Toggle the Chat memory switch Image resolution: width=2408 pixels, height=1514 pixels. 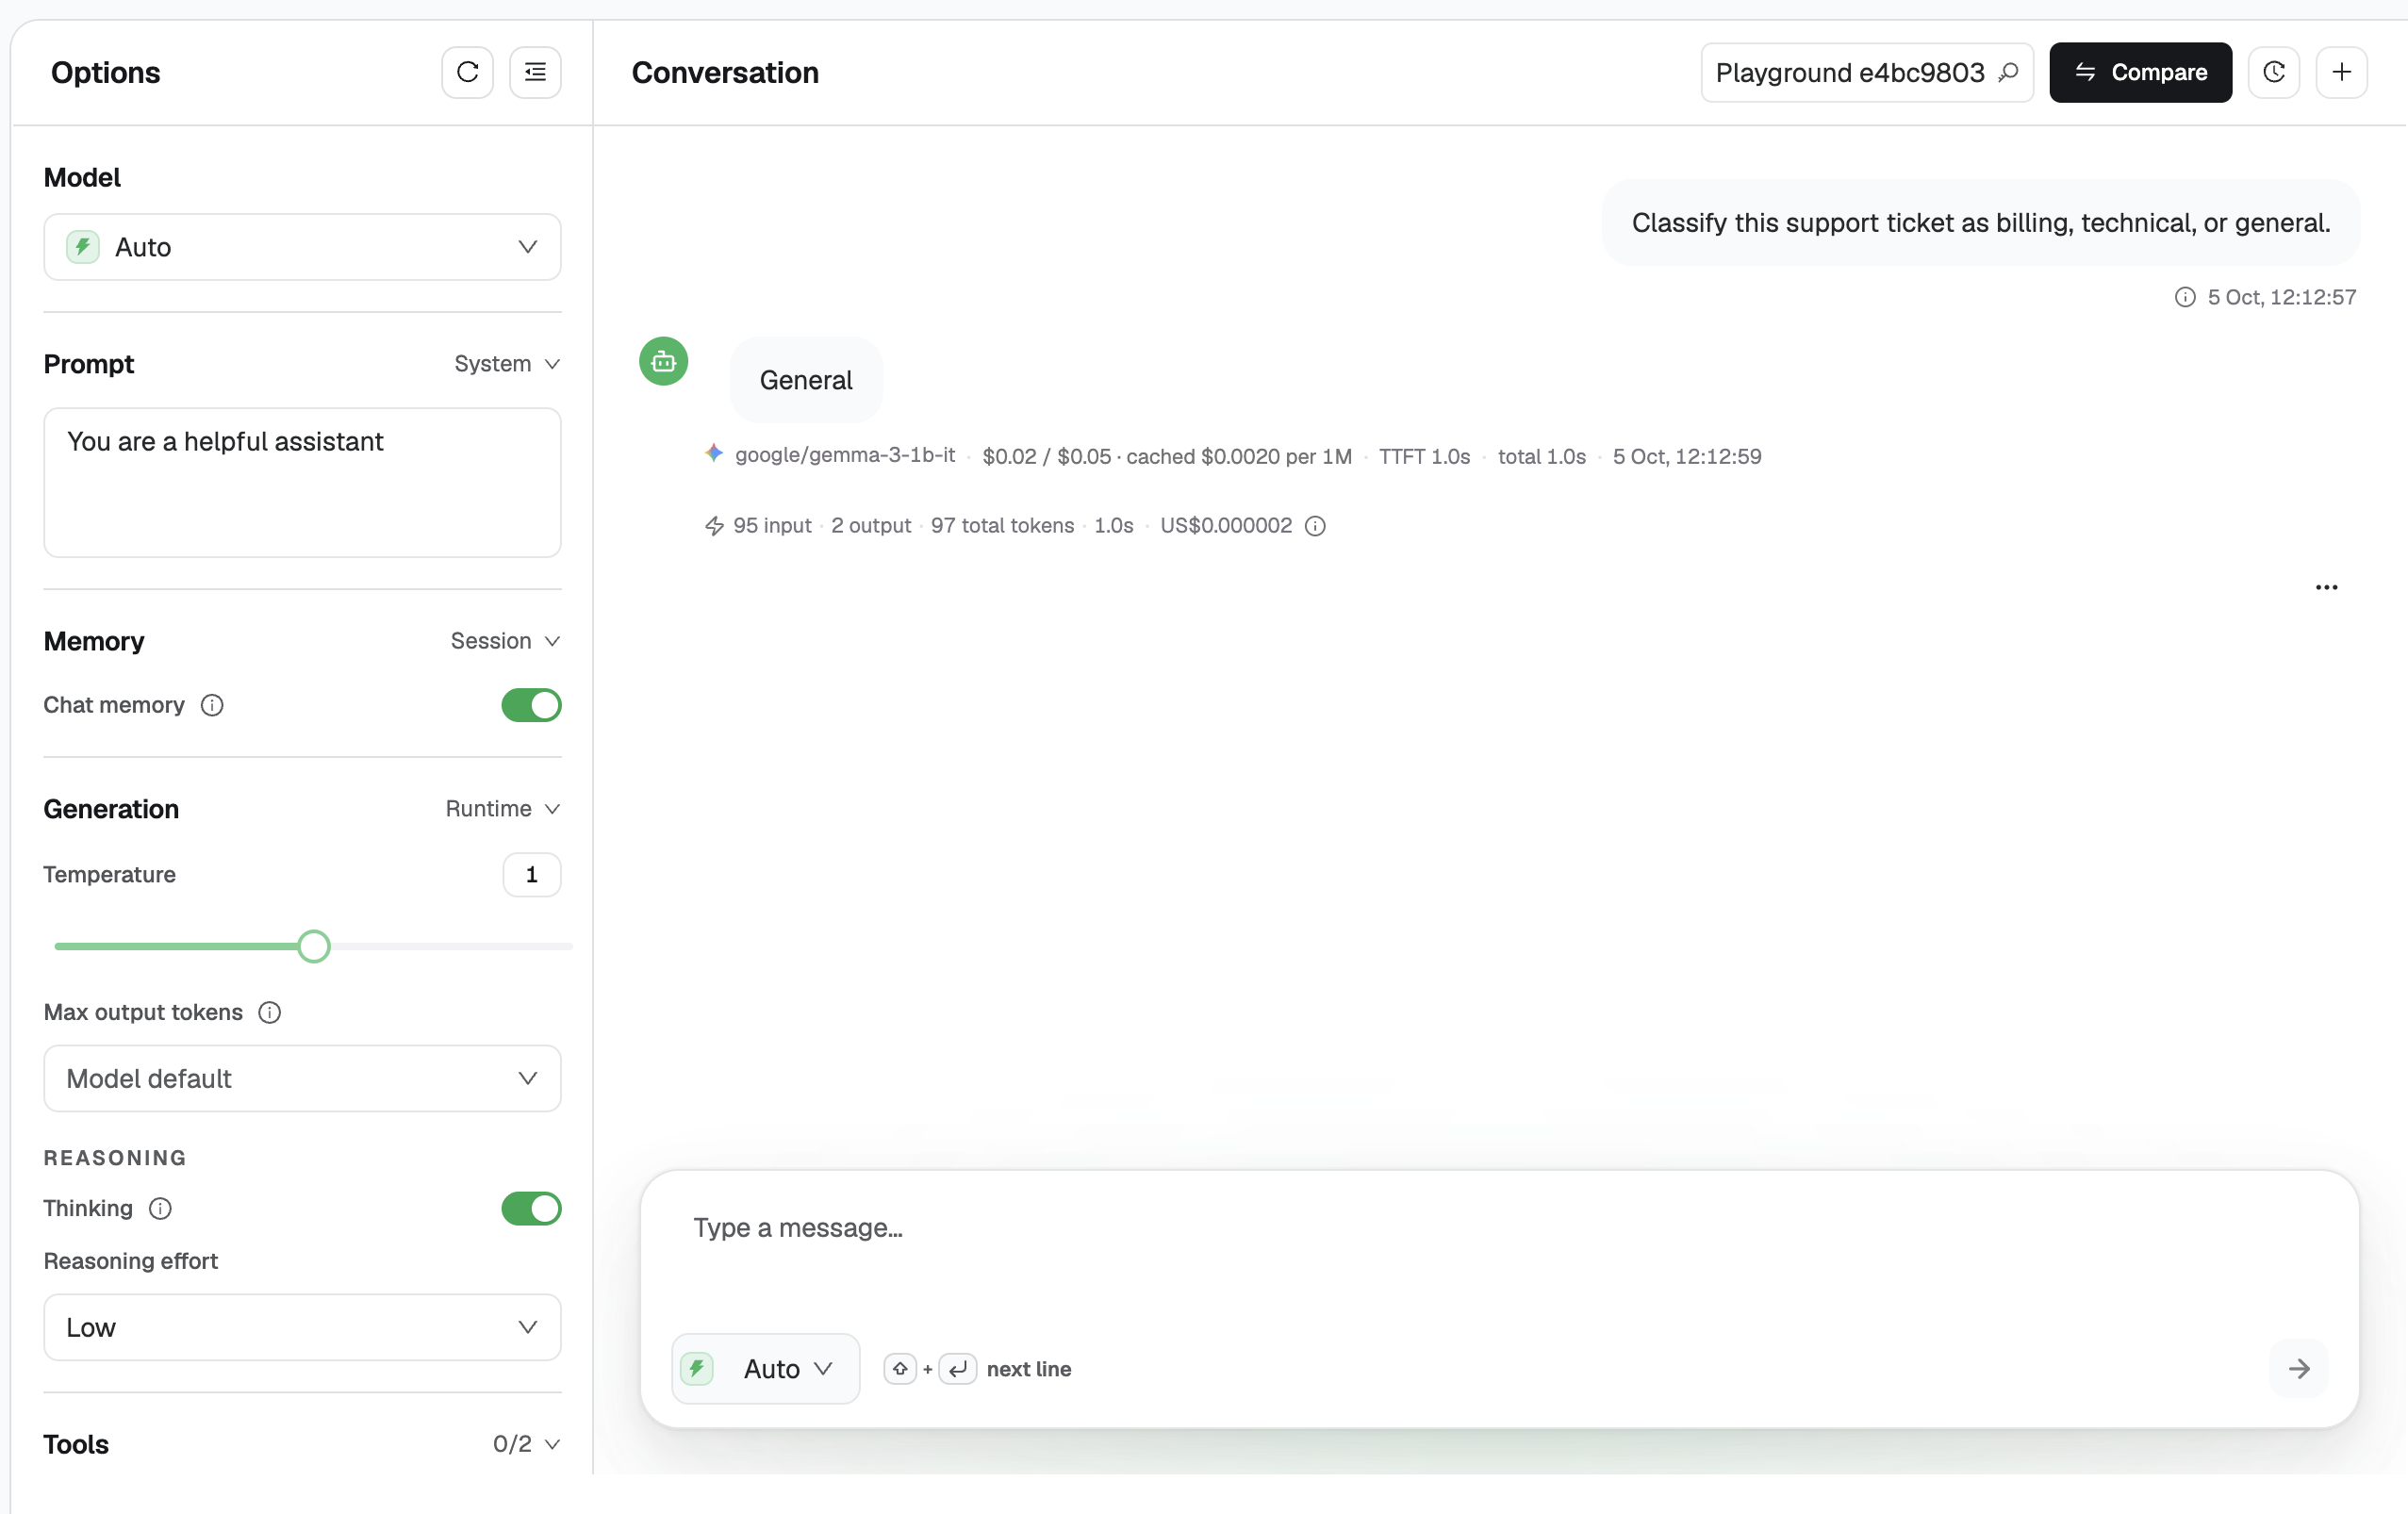[531, 705]
